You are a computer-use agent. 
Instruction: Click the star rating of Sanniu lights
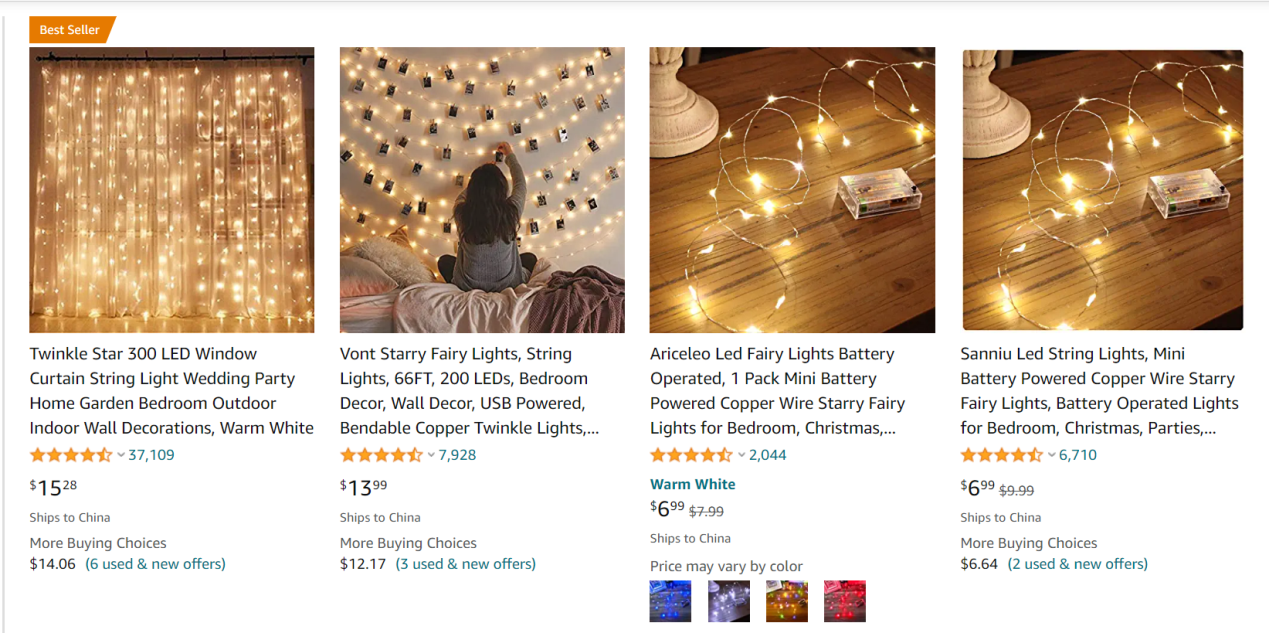tap(1001, 455)
